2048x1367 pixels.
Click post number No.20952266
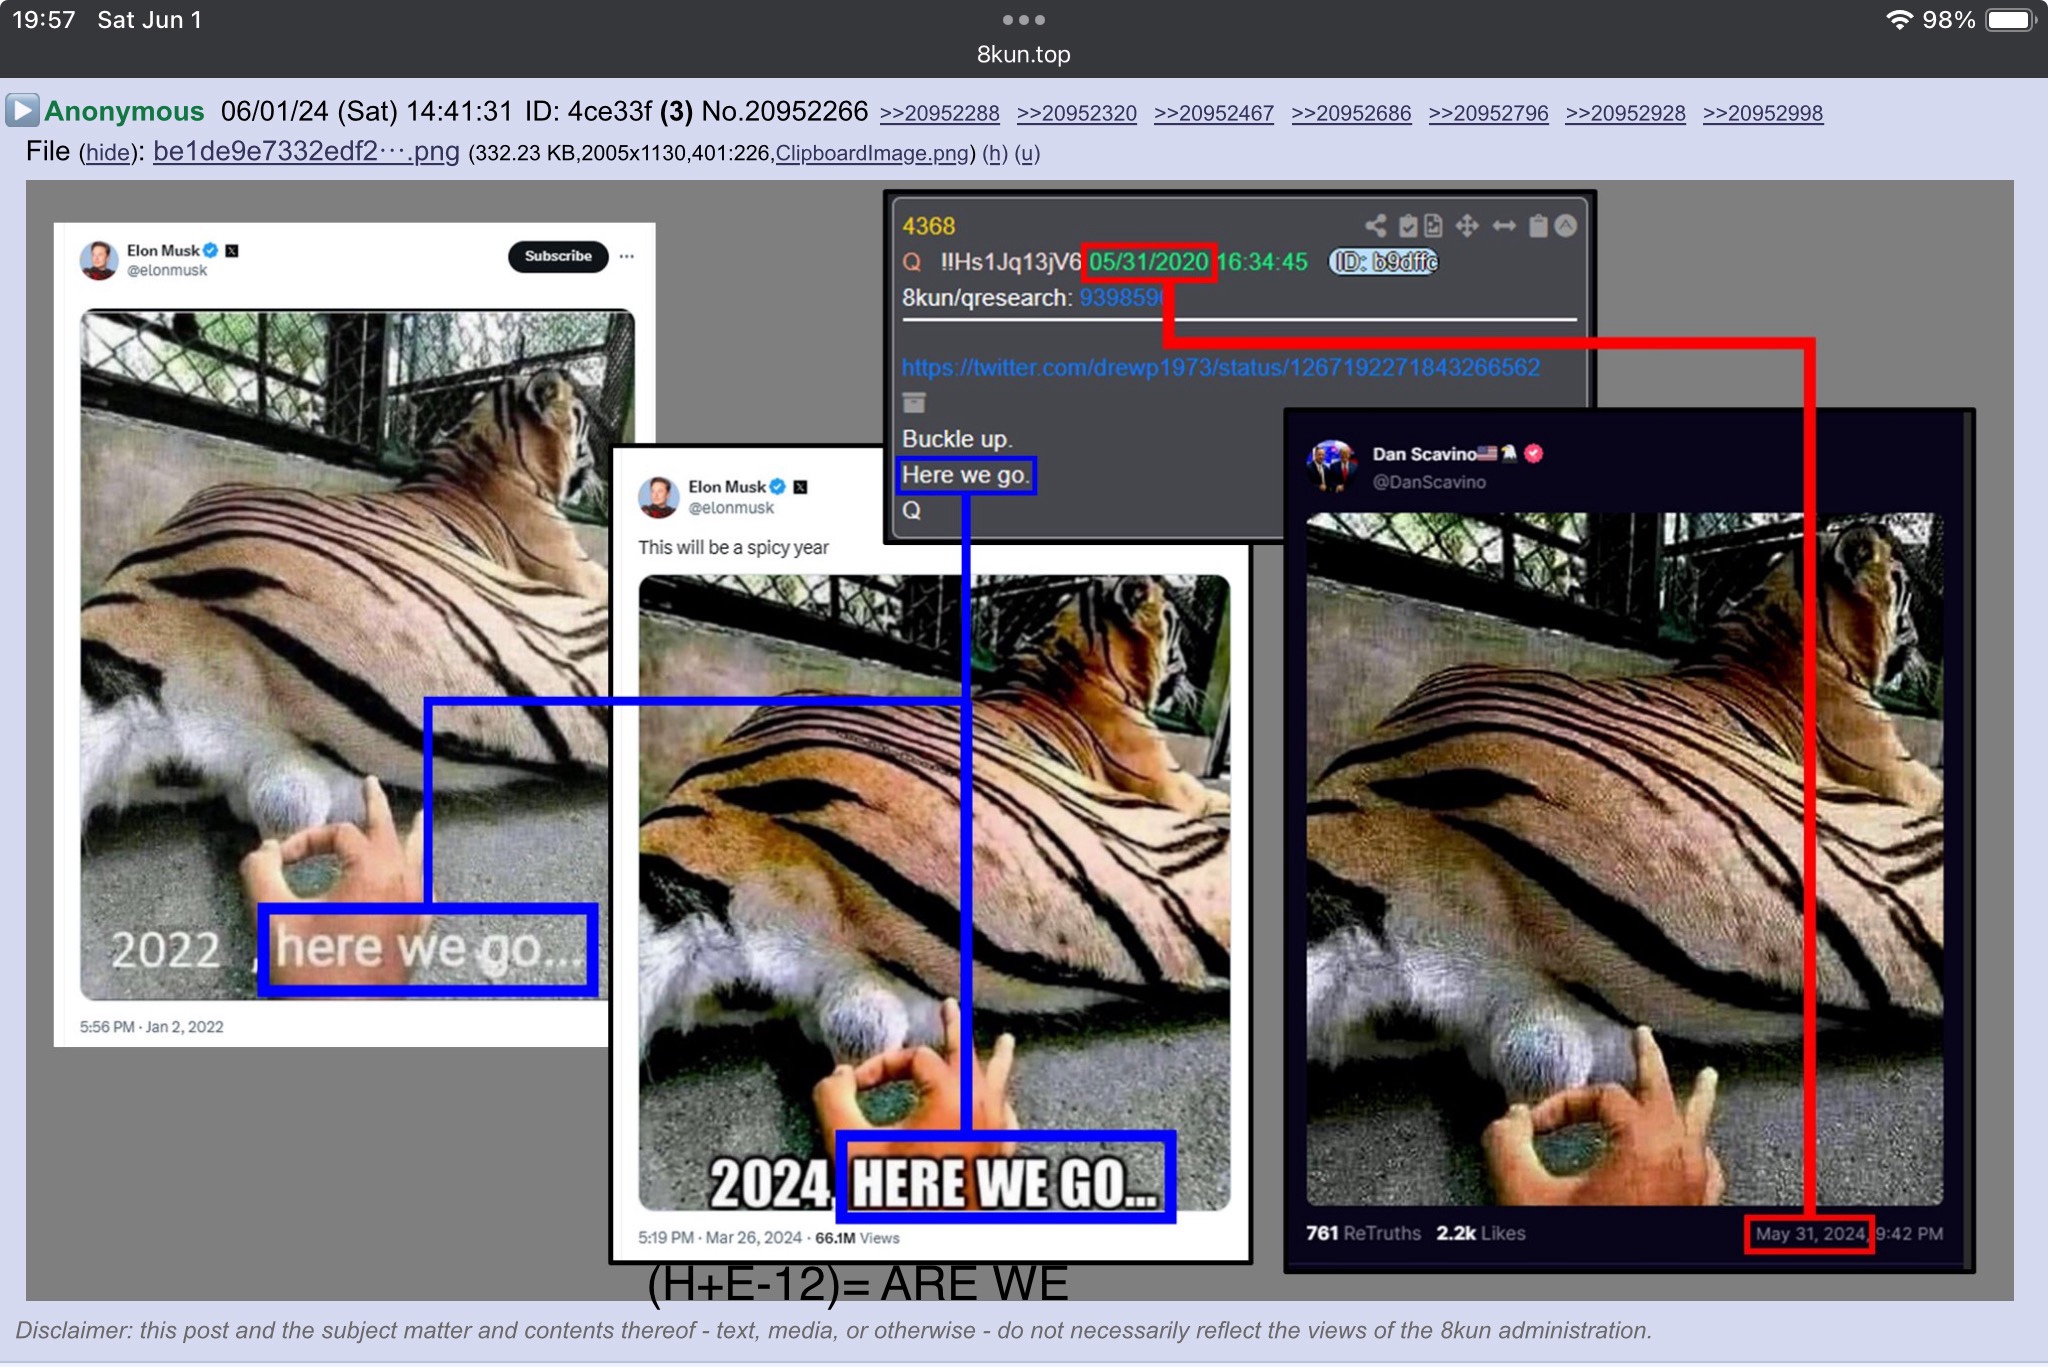pos(784,111)
